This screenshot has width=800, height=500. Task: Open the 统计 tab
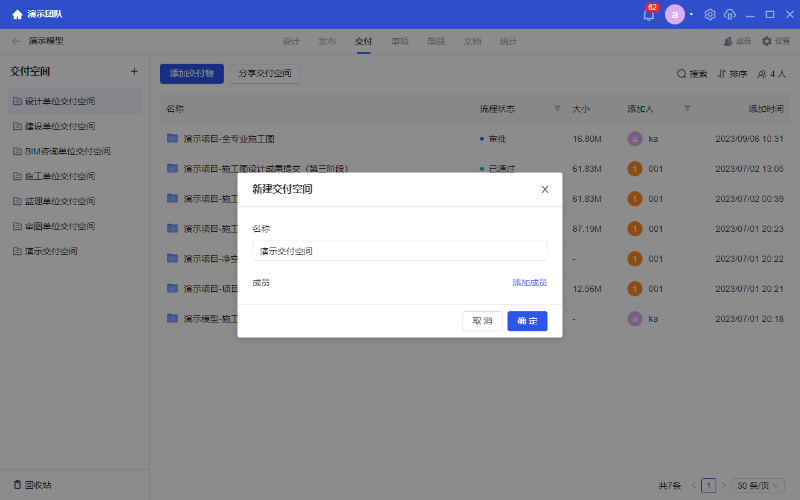click(x=508, y=41)
